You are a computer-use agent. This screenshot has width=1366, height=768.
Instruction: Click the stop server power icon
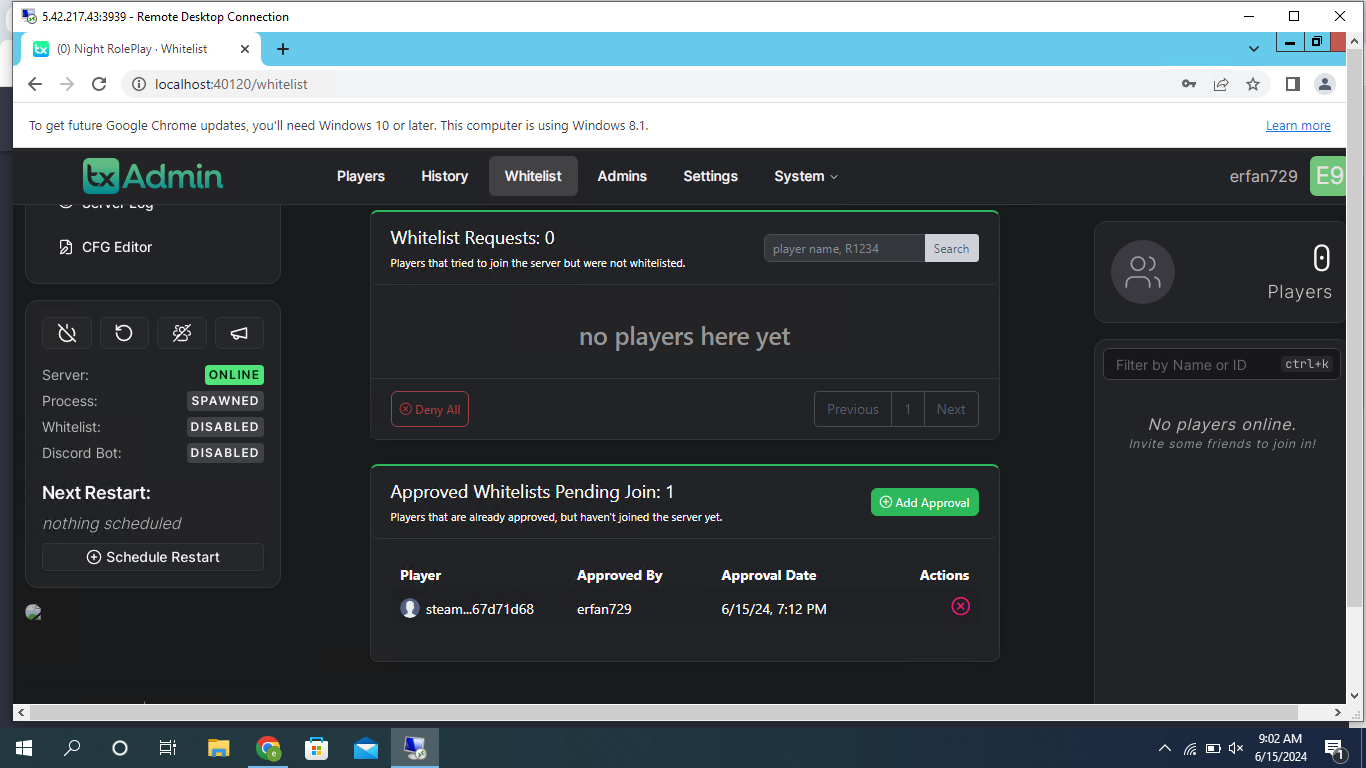coord(67,333)
